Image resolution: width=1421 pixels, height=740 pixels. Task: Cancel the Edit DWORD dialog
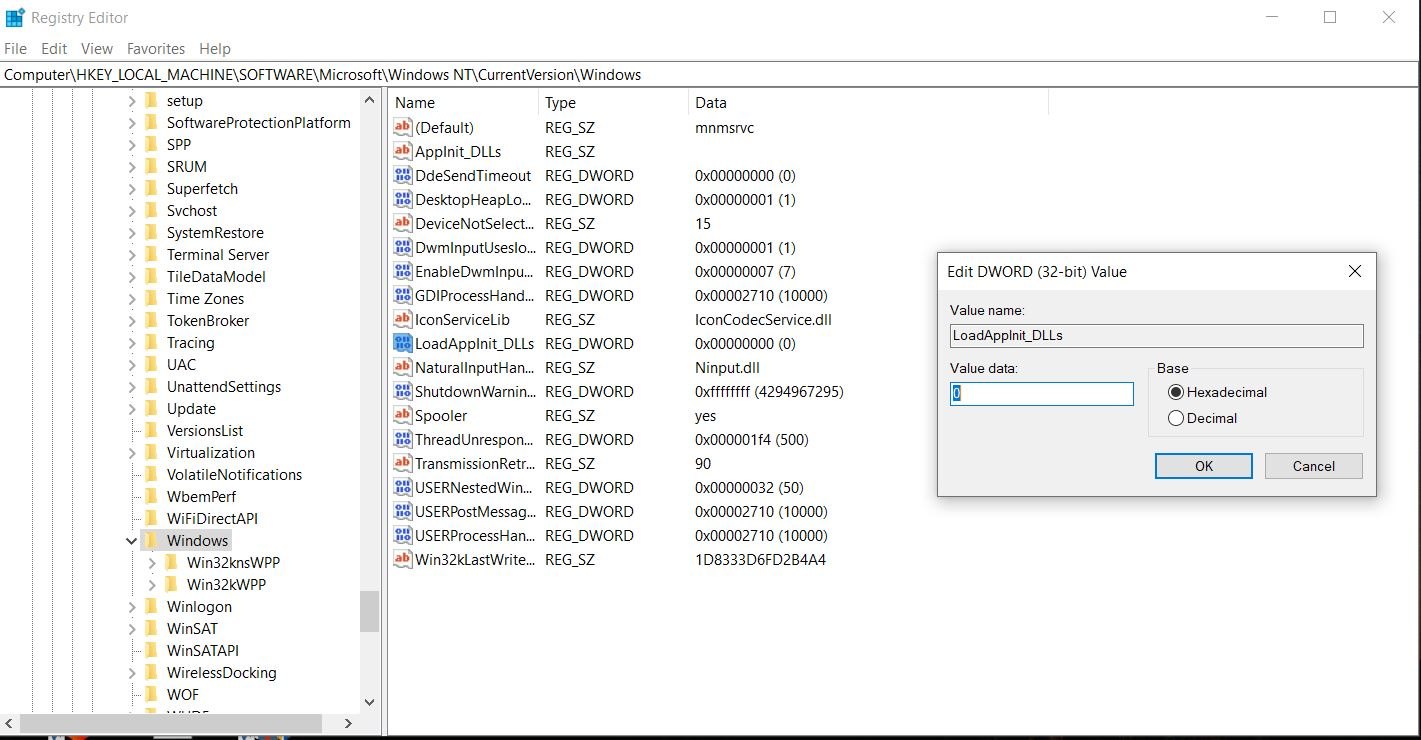[x=1314, y=466]
